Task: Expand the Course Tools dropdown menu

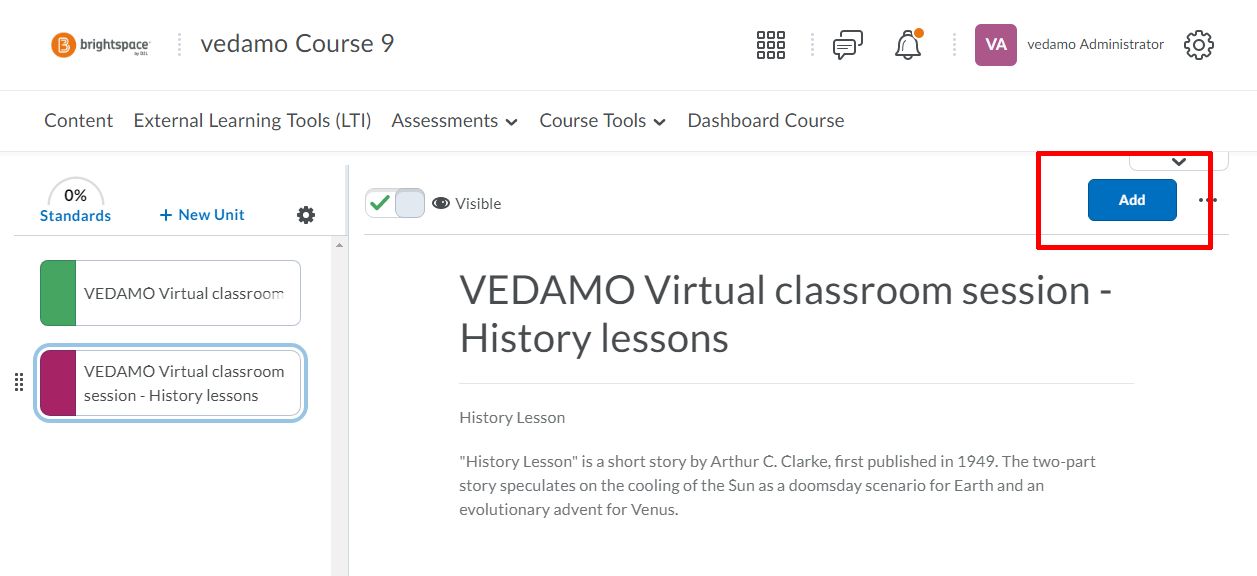Action: pyautogui.click(x=603, y=121)
